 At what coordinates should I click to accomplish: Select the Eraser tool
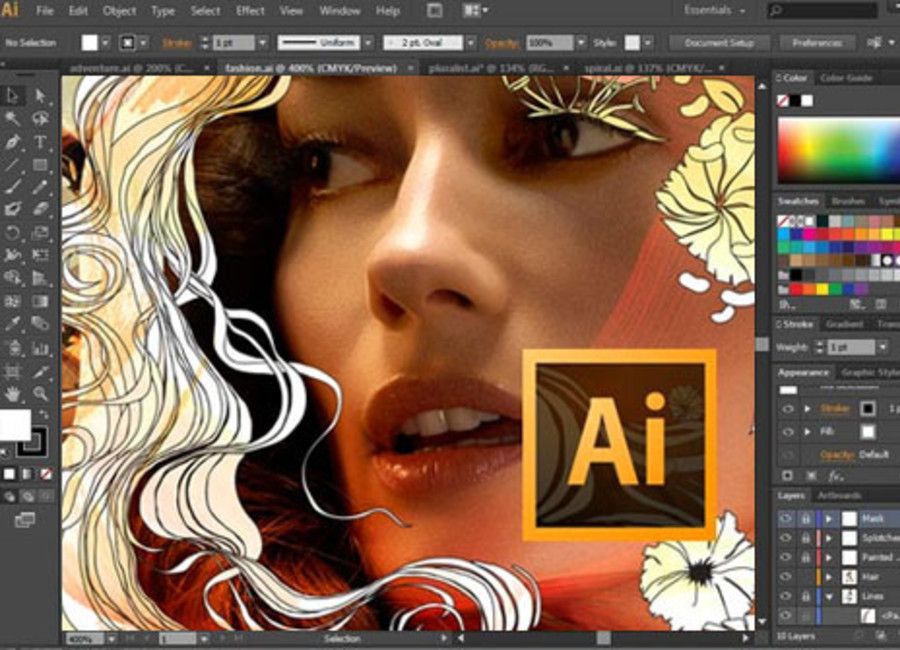point(40,209)
